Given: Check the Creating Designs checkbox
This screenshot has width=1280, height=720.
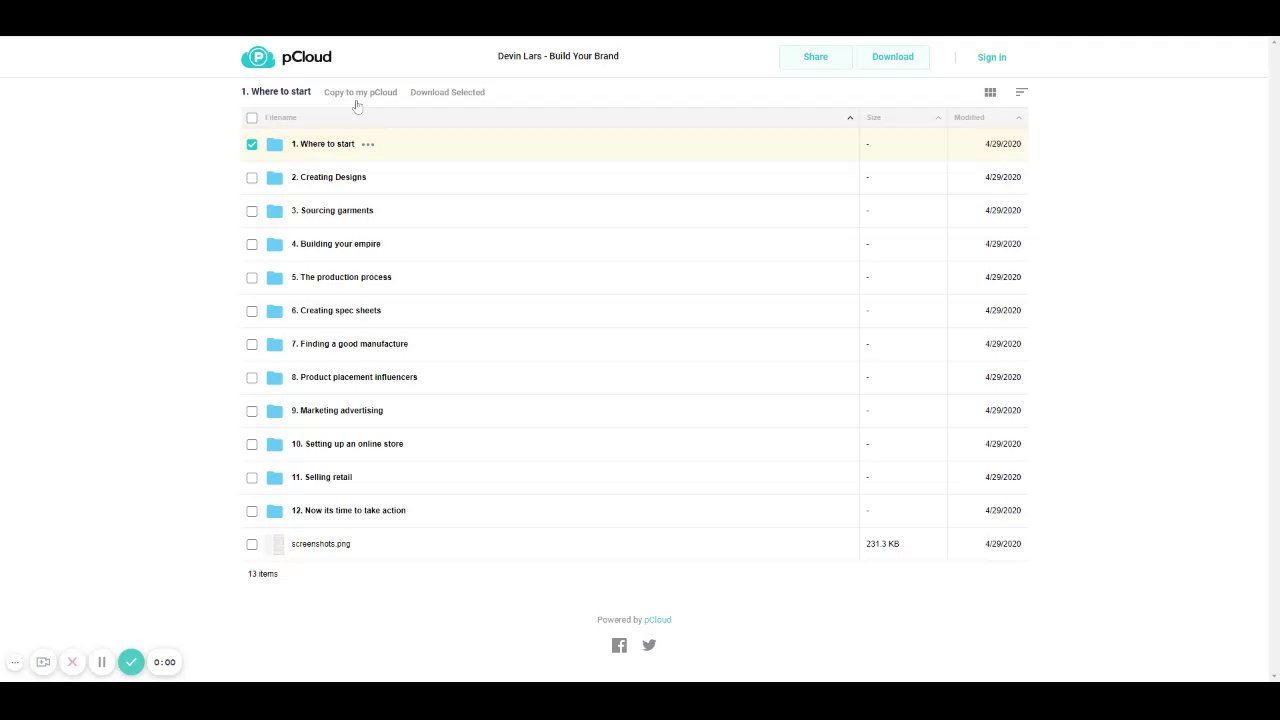Looking at the screenshot, I should 252,178.
